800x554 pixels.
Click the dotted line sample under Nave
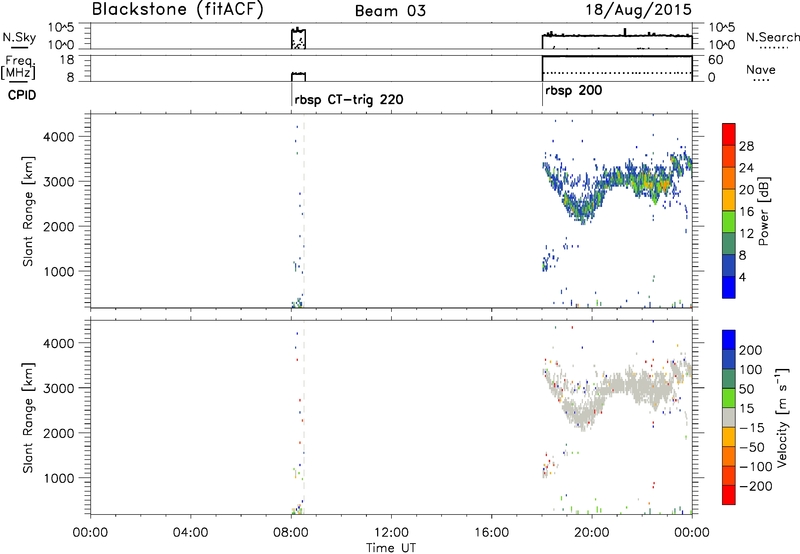[x=762, y=81]
